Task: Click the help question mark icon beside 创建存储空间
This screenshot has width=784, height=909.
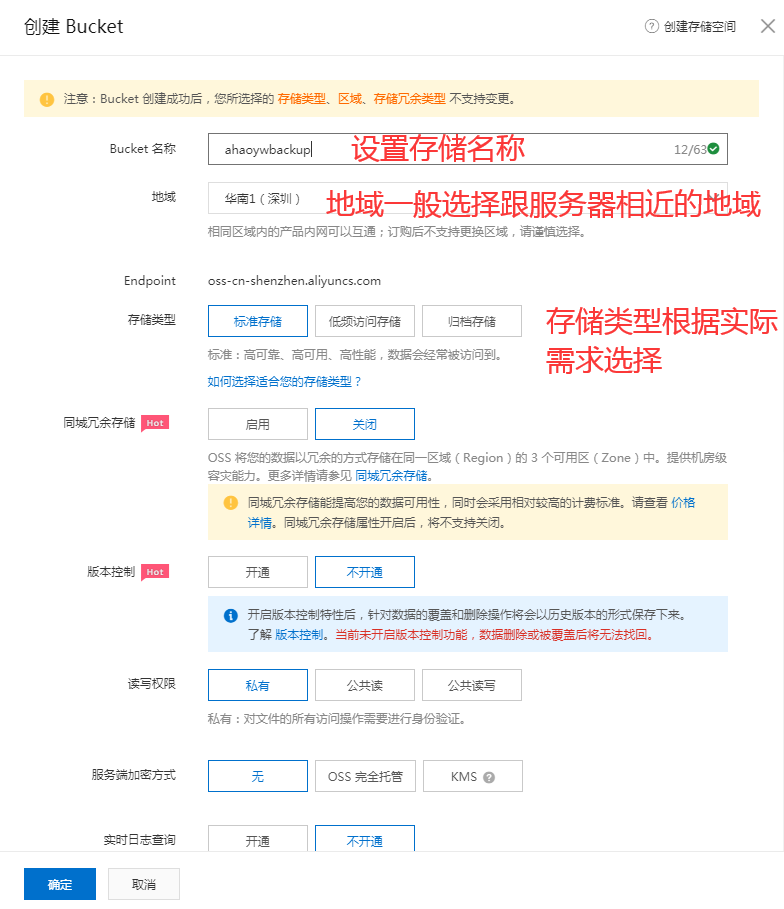Action: pyautogui.click(x=652, y=27)
